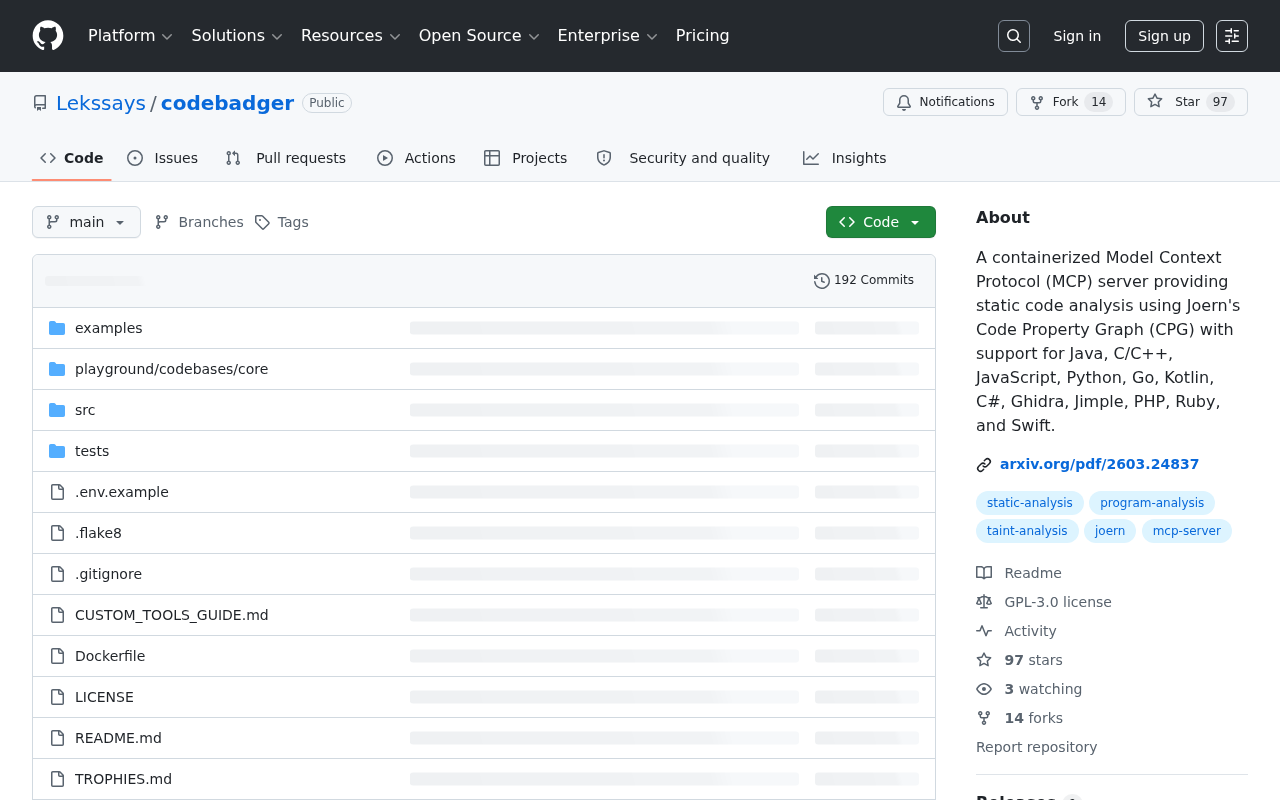Open the CUSTOM_TOOLS_GUIDE.md file

pyautogui.click(x=171, y=615)
